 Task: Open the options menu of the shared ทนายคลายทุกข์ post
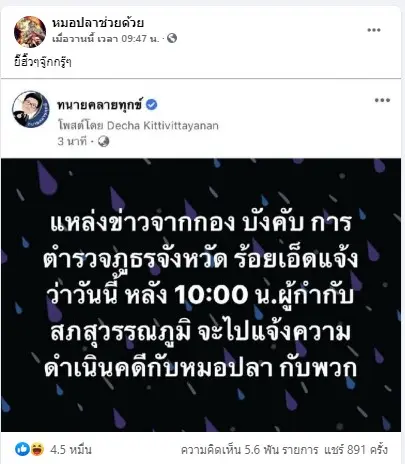[x=382, y=100]
